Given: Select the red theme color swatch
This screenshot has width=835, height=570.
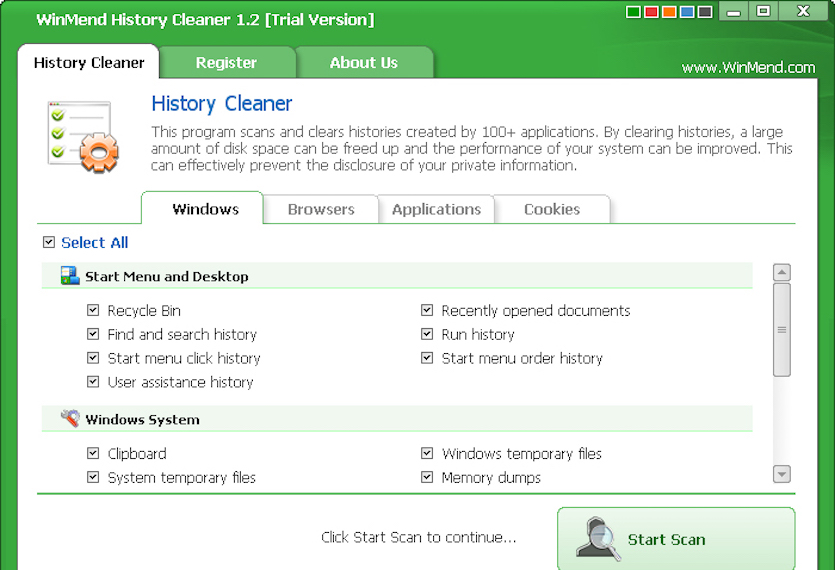Looking at the screenshot, I should point(651,12).
